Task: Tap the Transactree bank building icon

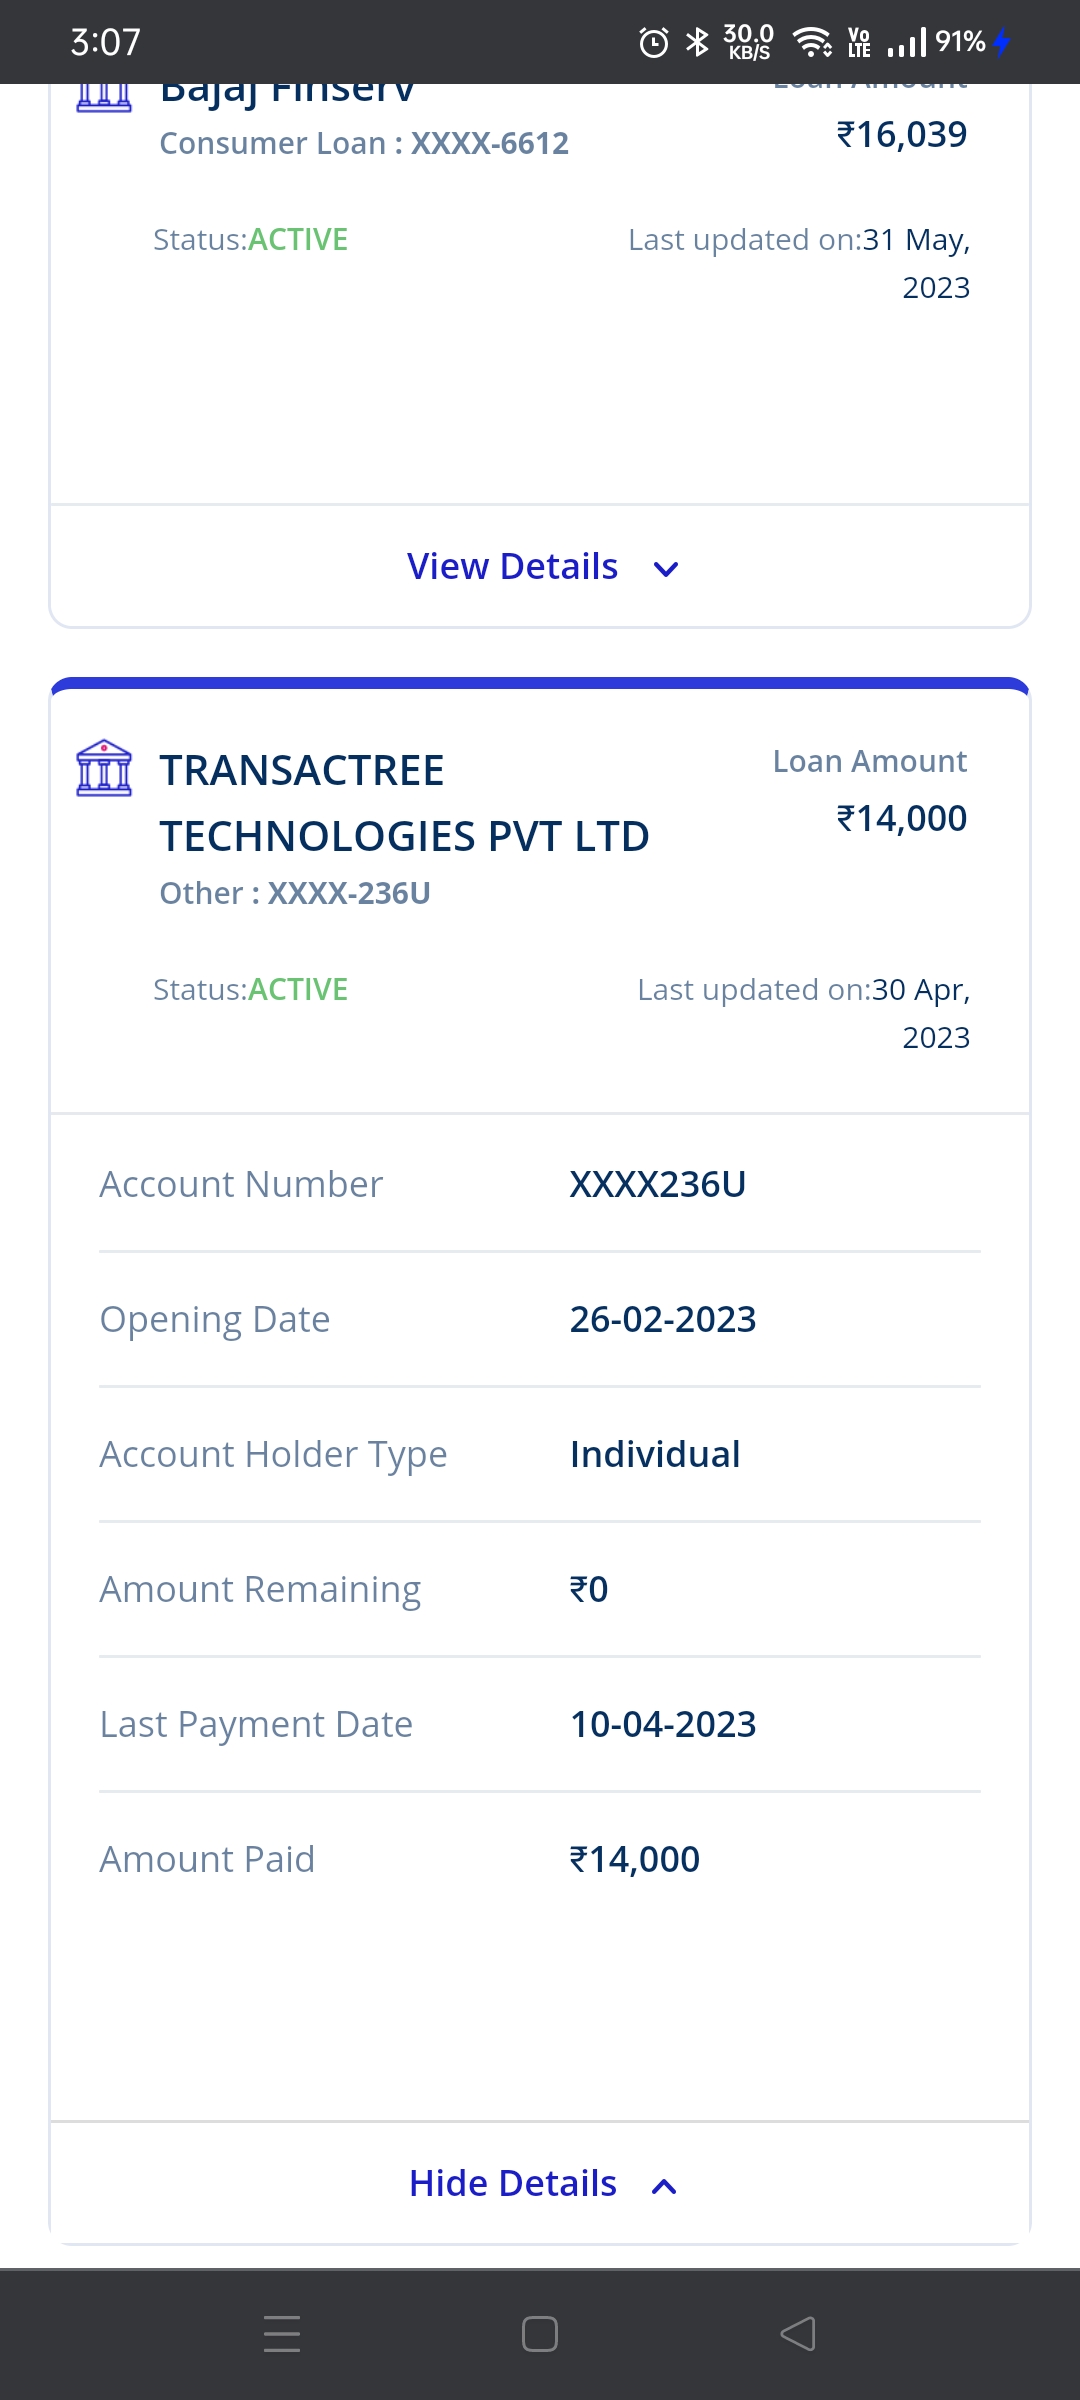Action: (104, 768)
